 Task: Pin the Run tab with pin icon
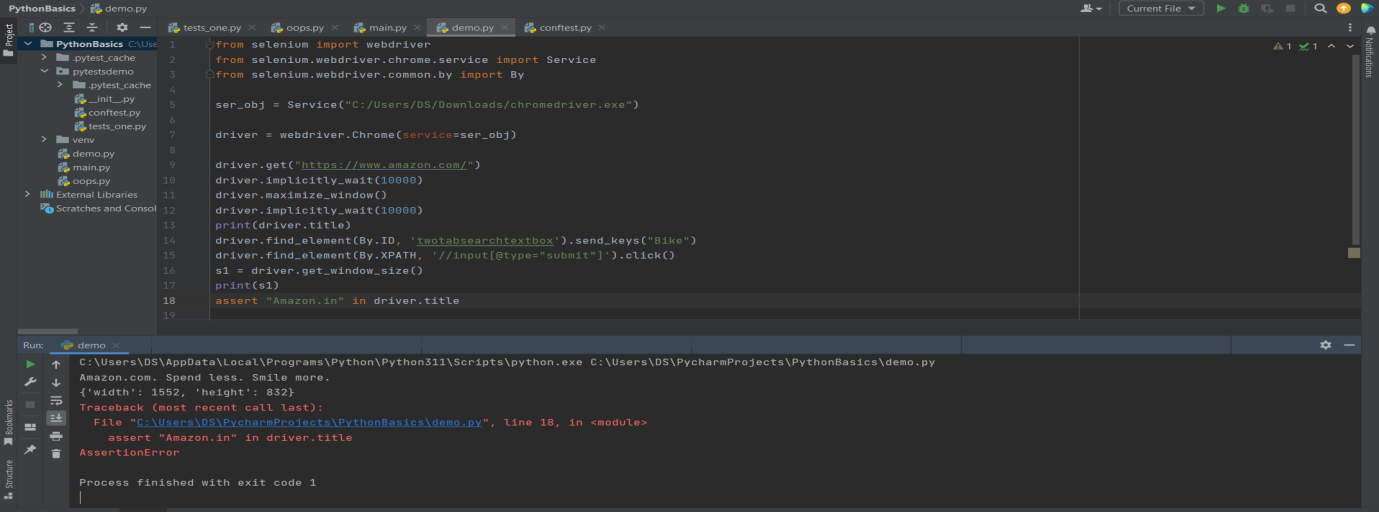tap(30, 450)
